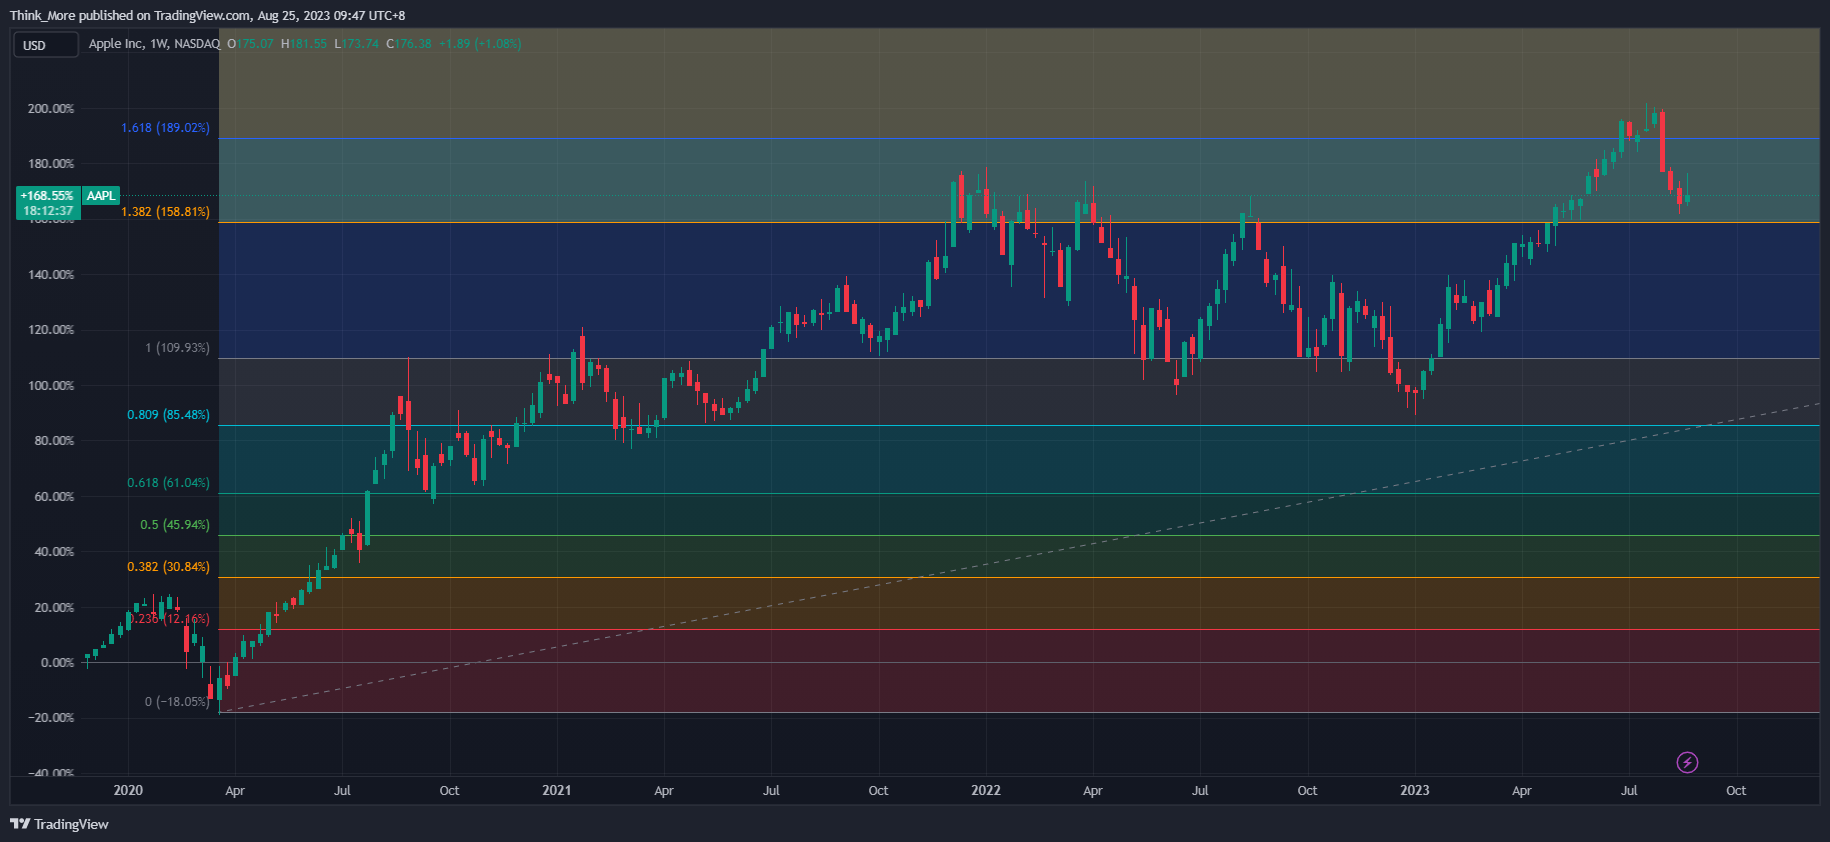Click the 60.00% price axis label
The height and width of the screenshot is (842, 1830).
[54, 497]
